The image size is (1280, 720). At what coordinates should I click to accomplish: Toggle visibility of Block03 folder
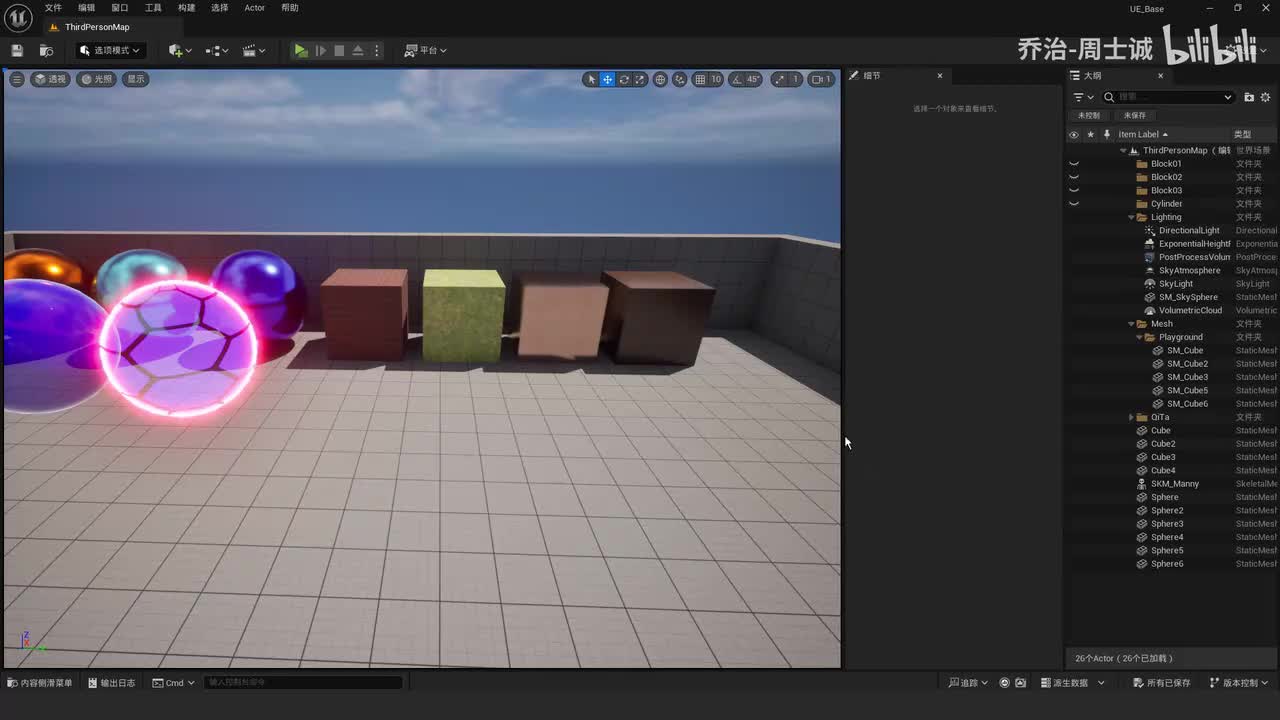click(1074, 190)
